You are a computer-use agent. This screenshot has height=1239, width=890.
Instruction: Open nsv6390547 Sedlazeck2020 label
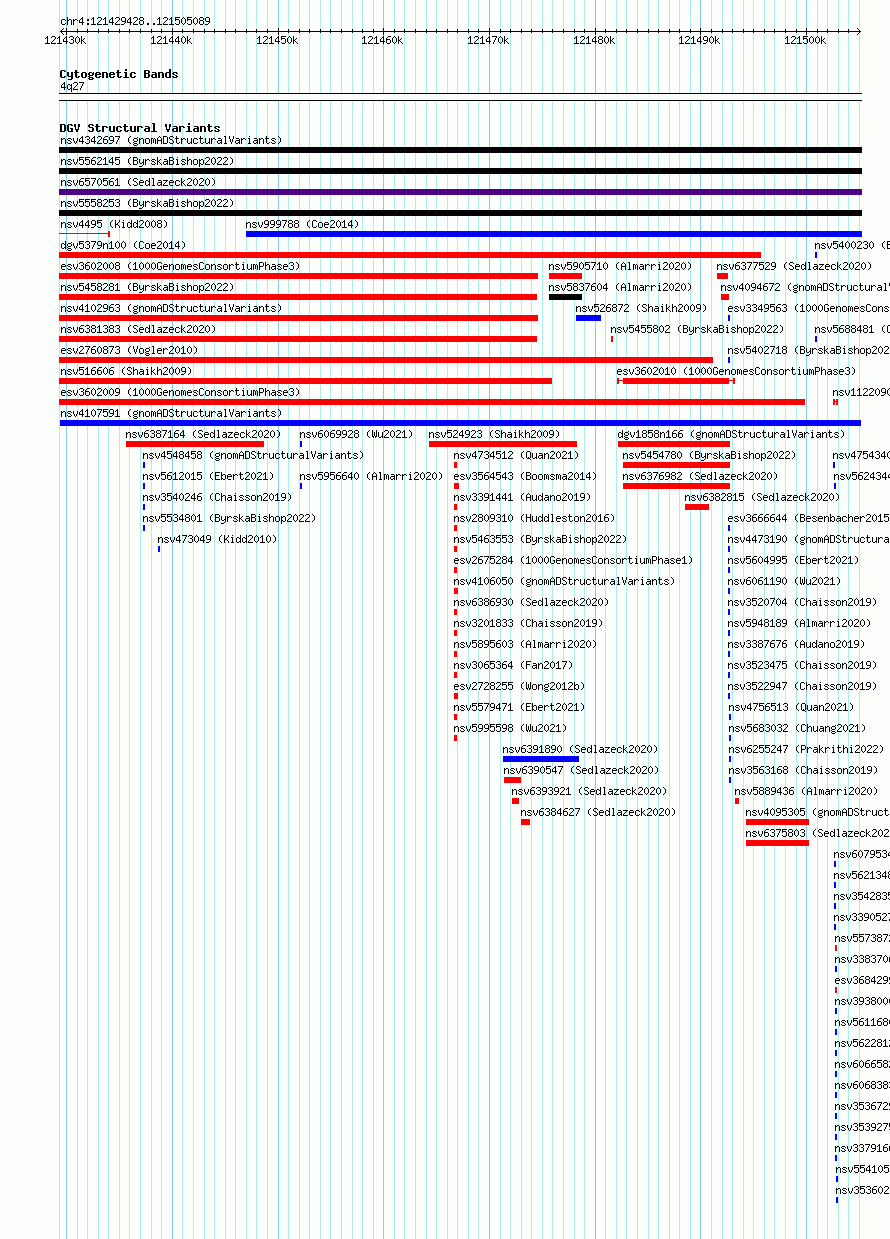click(x=581, y=770)
